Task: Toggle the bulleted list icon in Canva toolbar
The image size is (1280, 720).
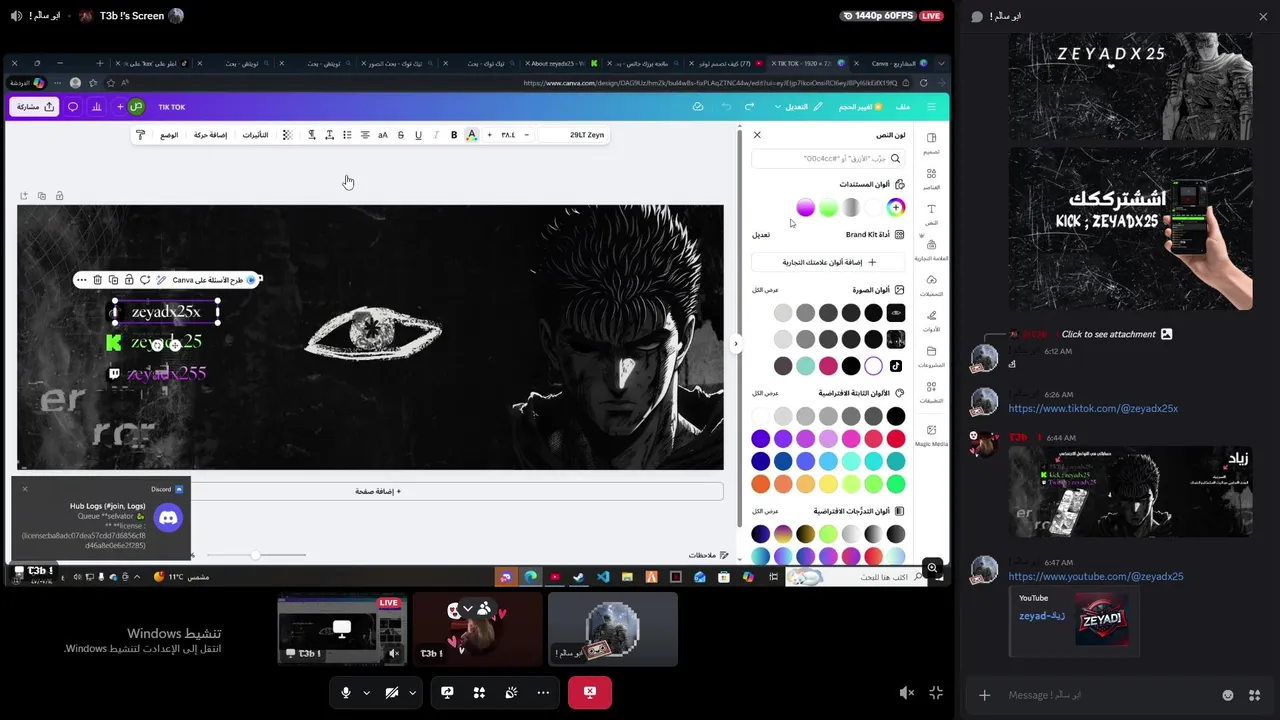Action: pos(347,135)
